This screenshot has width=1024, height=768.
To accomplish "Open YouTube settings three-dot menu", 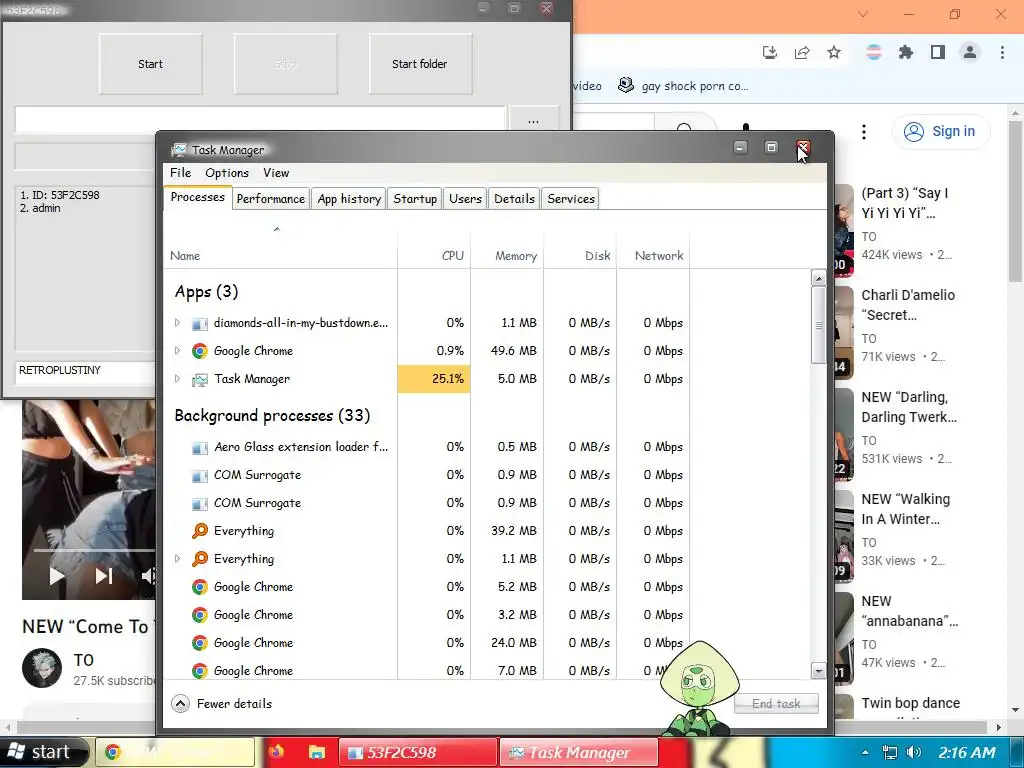I will [864, 132].
